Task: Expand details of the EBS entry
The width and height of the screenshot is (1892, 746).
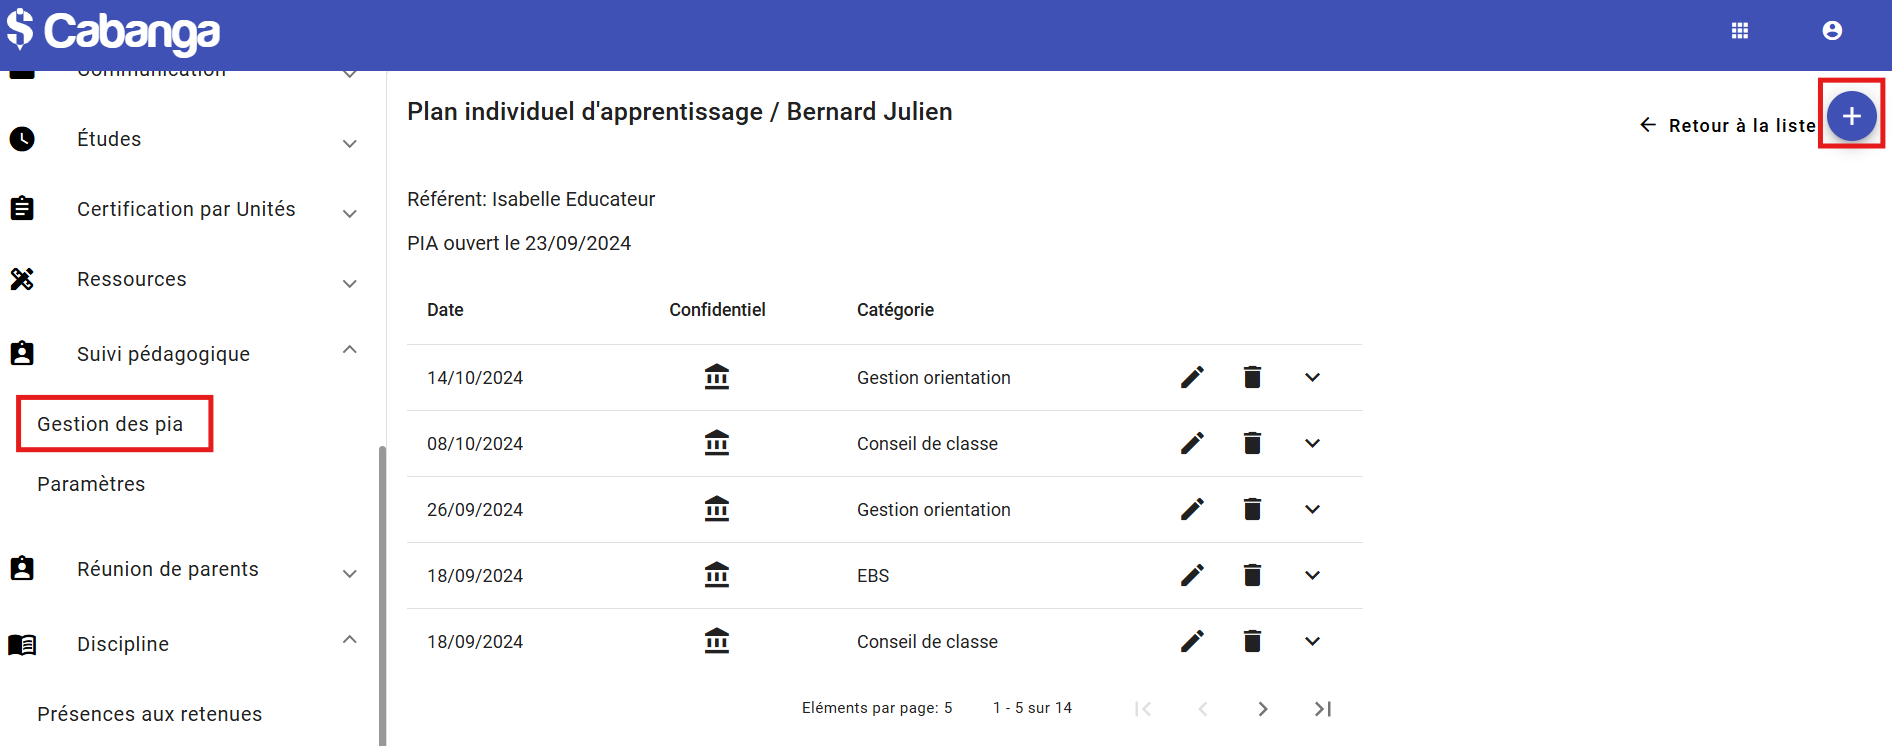Action: coord(1312,575)
